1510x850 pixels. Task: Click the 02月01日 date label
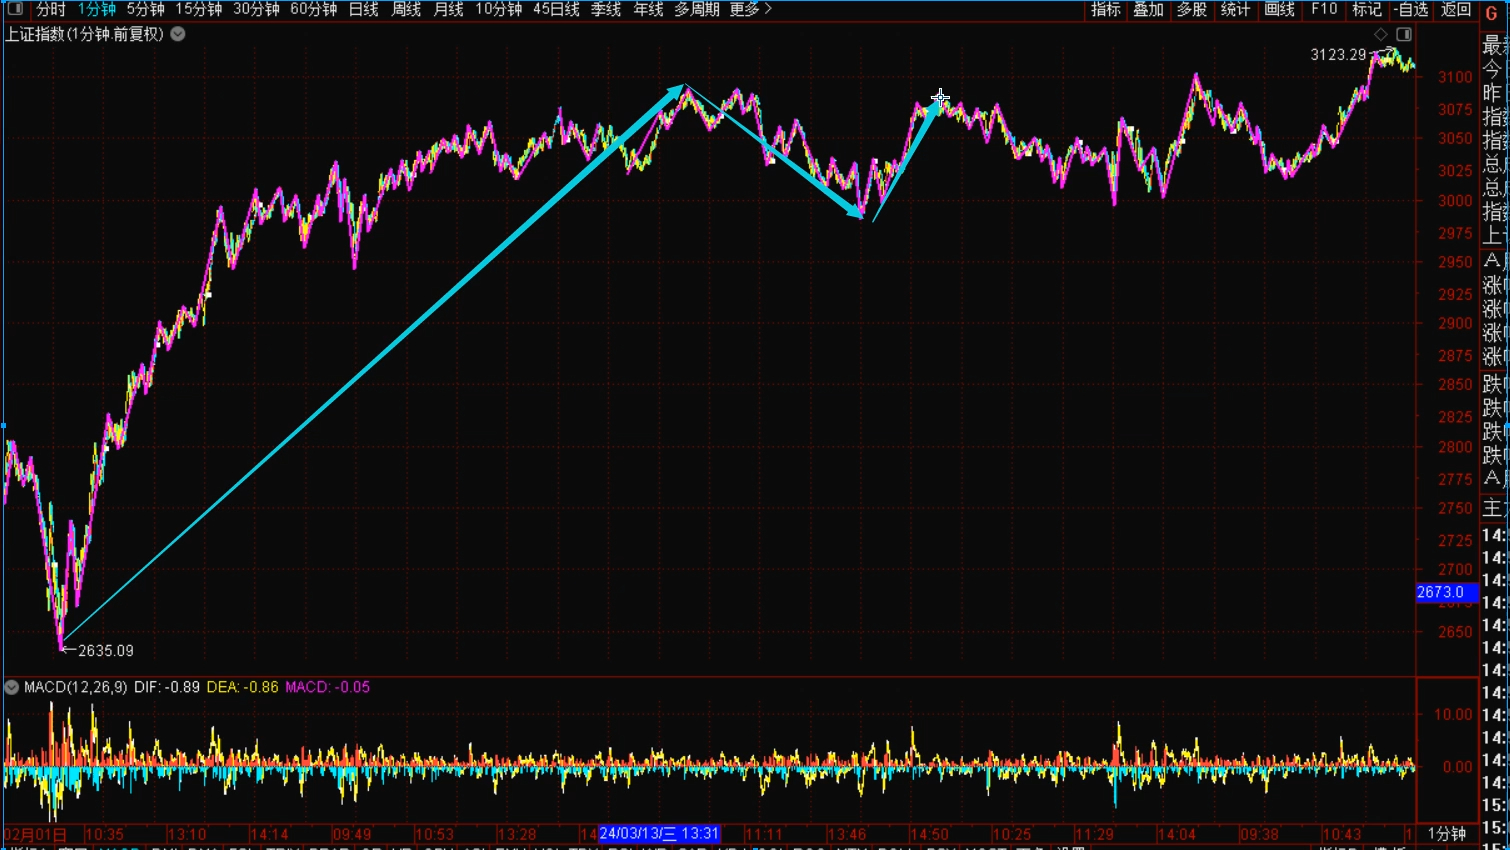[x=36, y=834]
